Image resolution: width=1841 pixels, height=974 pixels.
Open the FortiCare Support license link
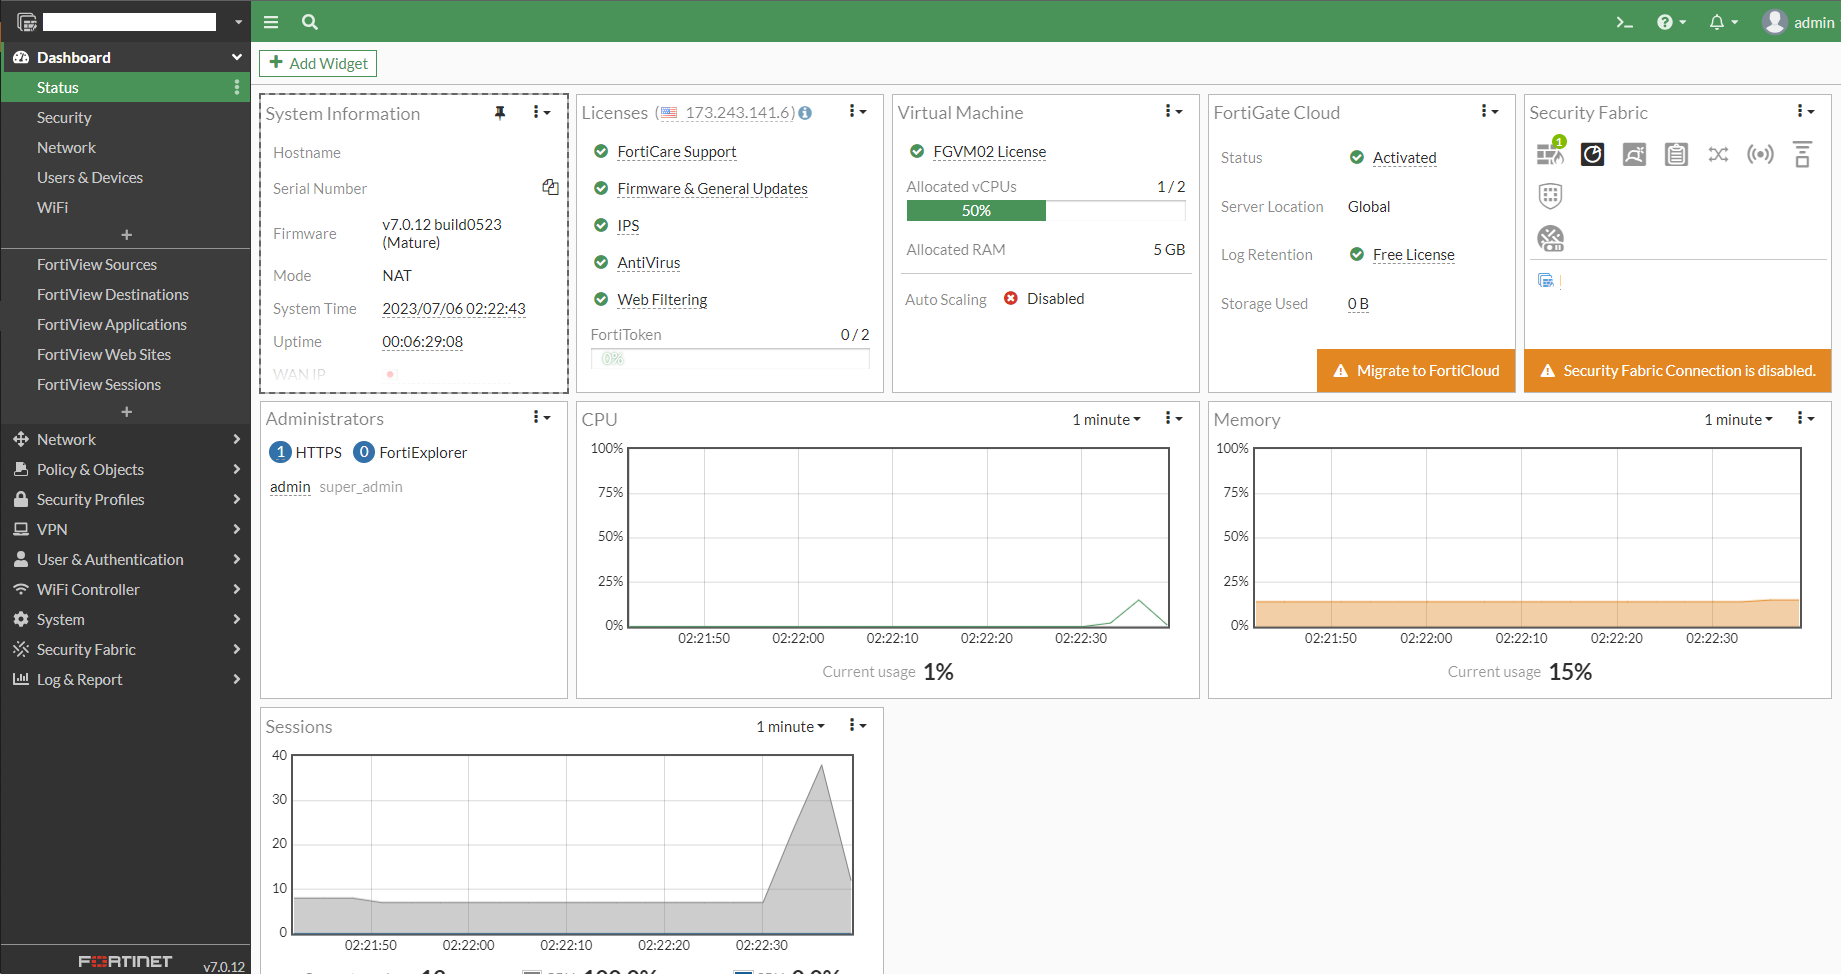tap(676, 152)
